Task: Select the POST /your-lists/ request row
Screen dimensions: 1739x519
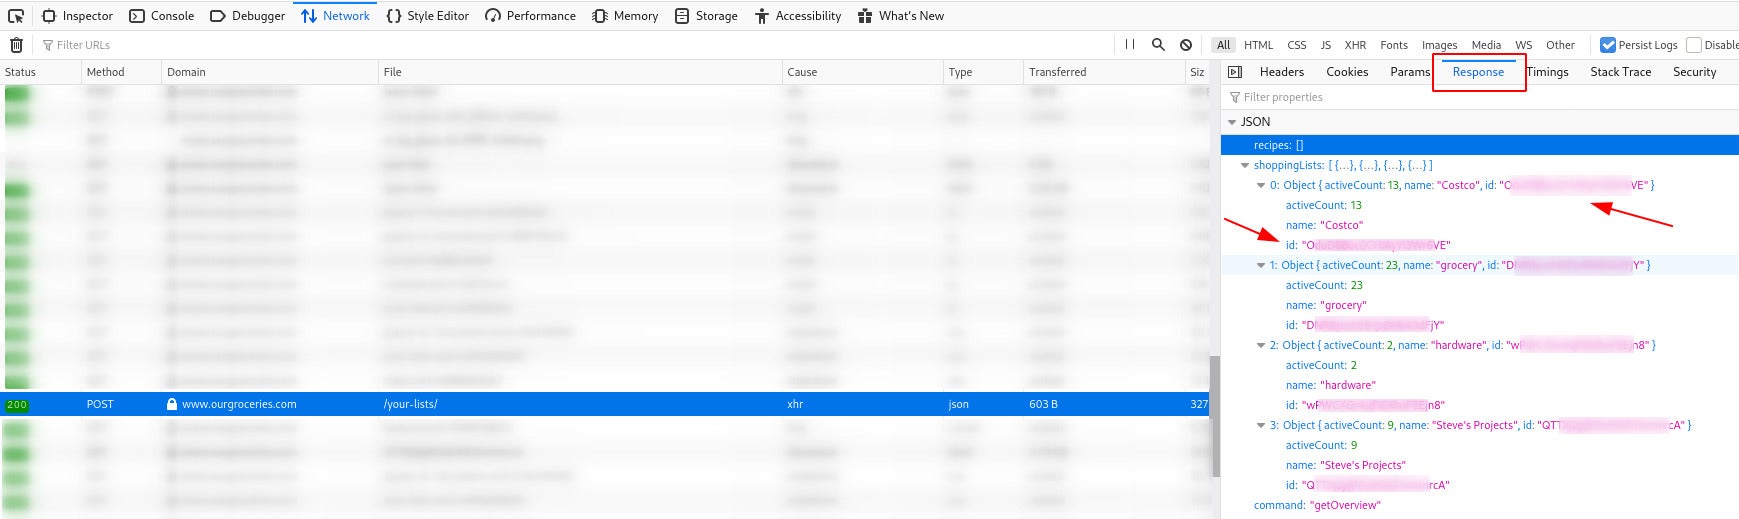Action: pos(600,404)
